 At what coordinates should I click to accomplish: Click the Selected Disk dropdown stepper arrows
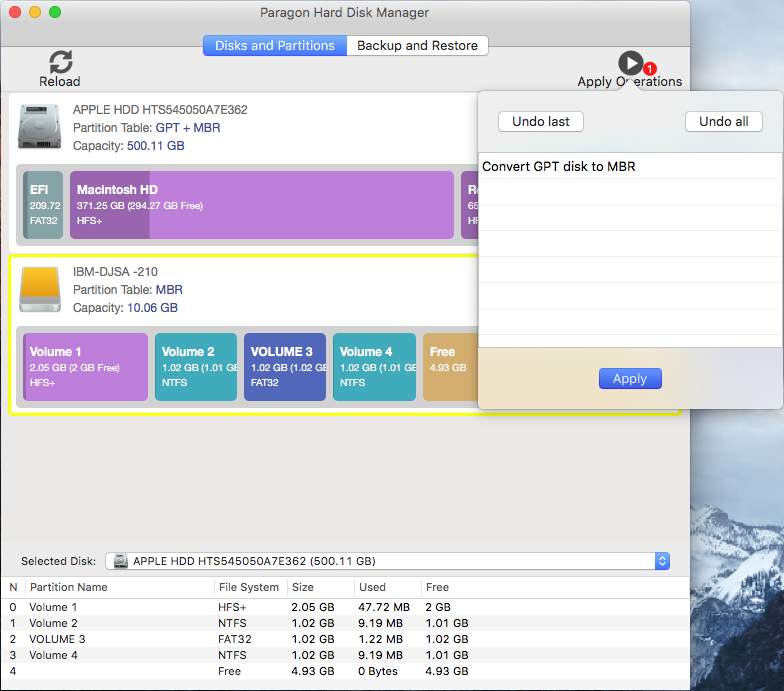pos(662,561)
